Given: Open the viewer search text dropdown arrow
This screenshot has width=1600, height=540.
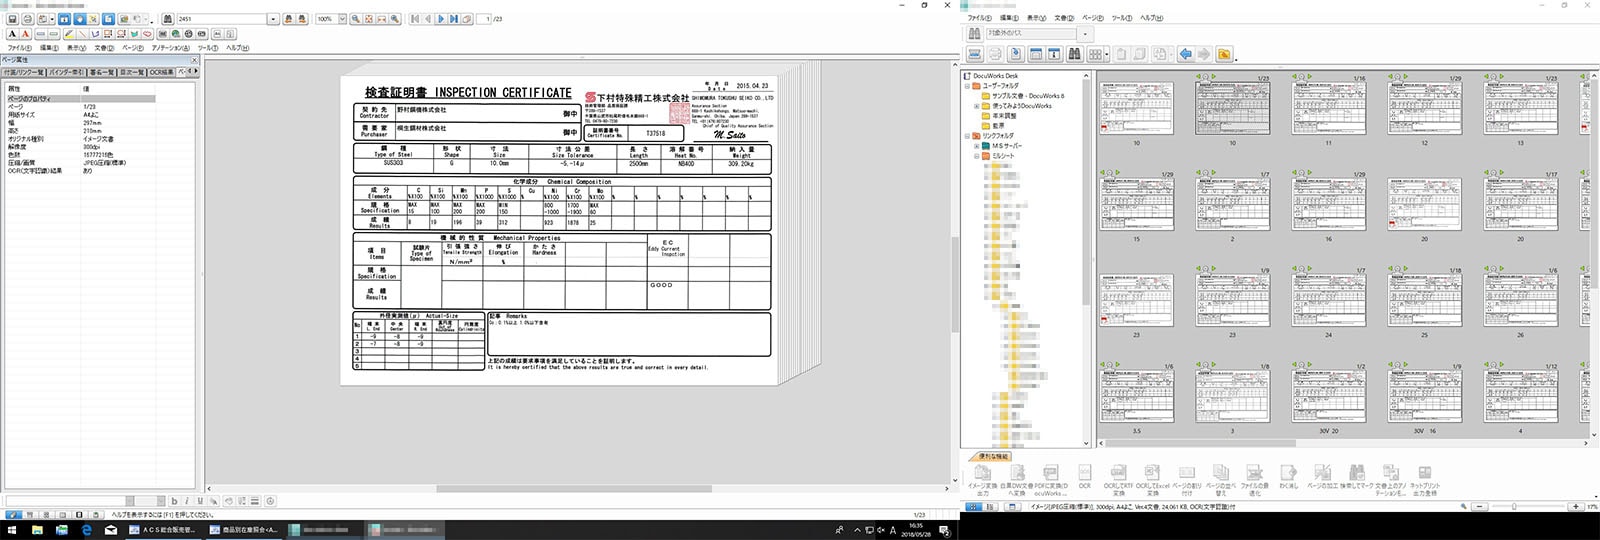Looking at the screenshot, I should 273,19.
